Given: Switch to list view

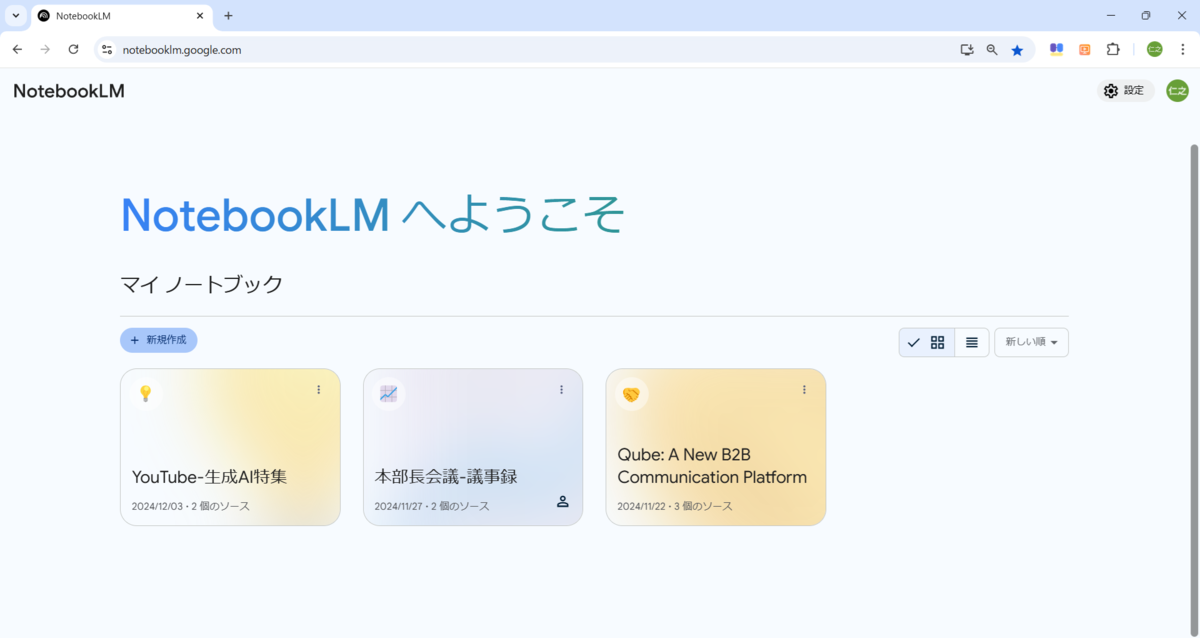Looking at the screenshot, I should (972, 342).
